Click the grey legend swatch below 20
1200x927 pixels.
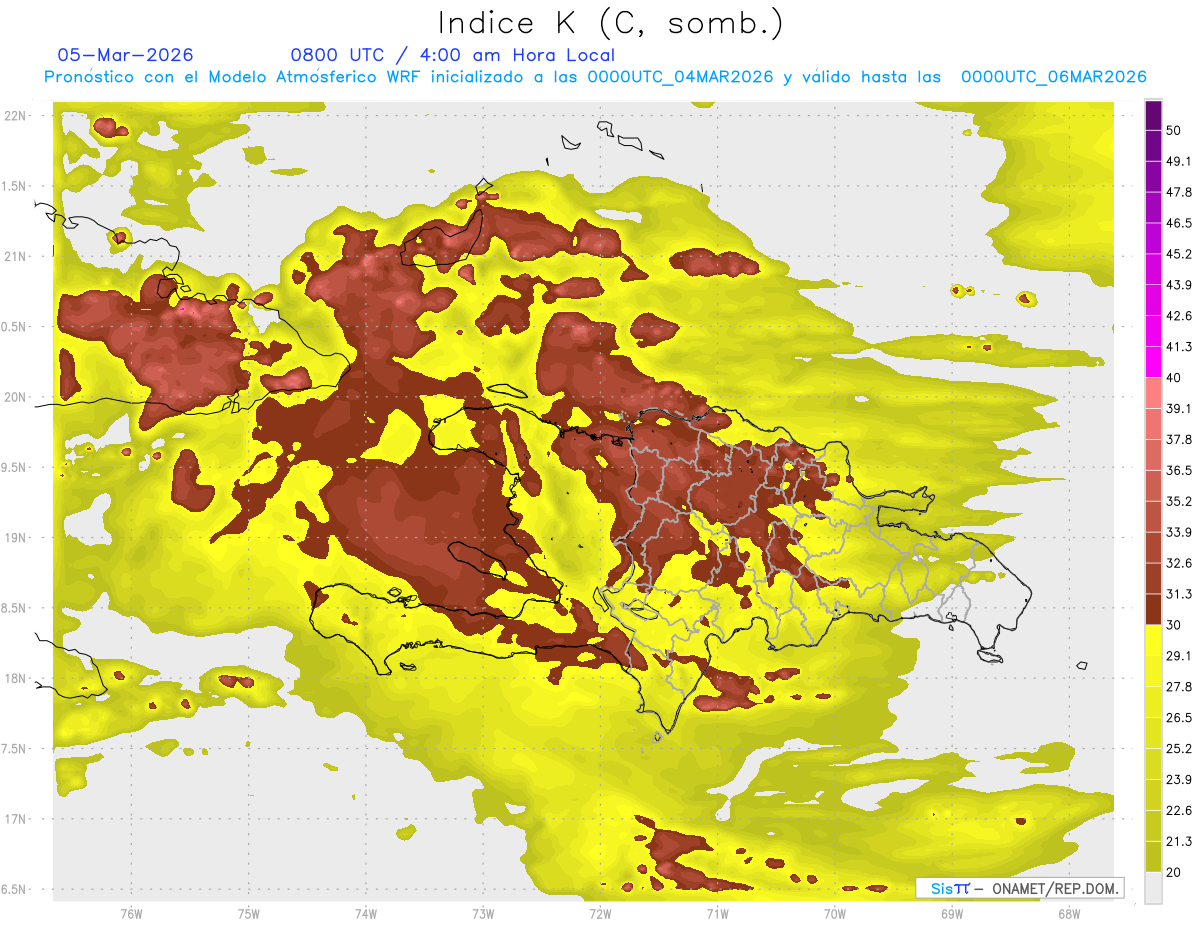pyautogui.click(x=1154, y=888)
